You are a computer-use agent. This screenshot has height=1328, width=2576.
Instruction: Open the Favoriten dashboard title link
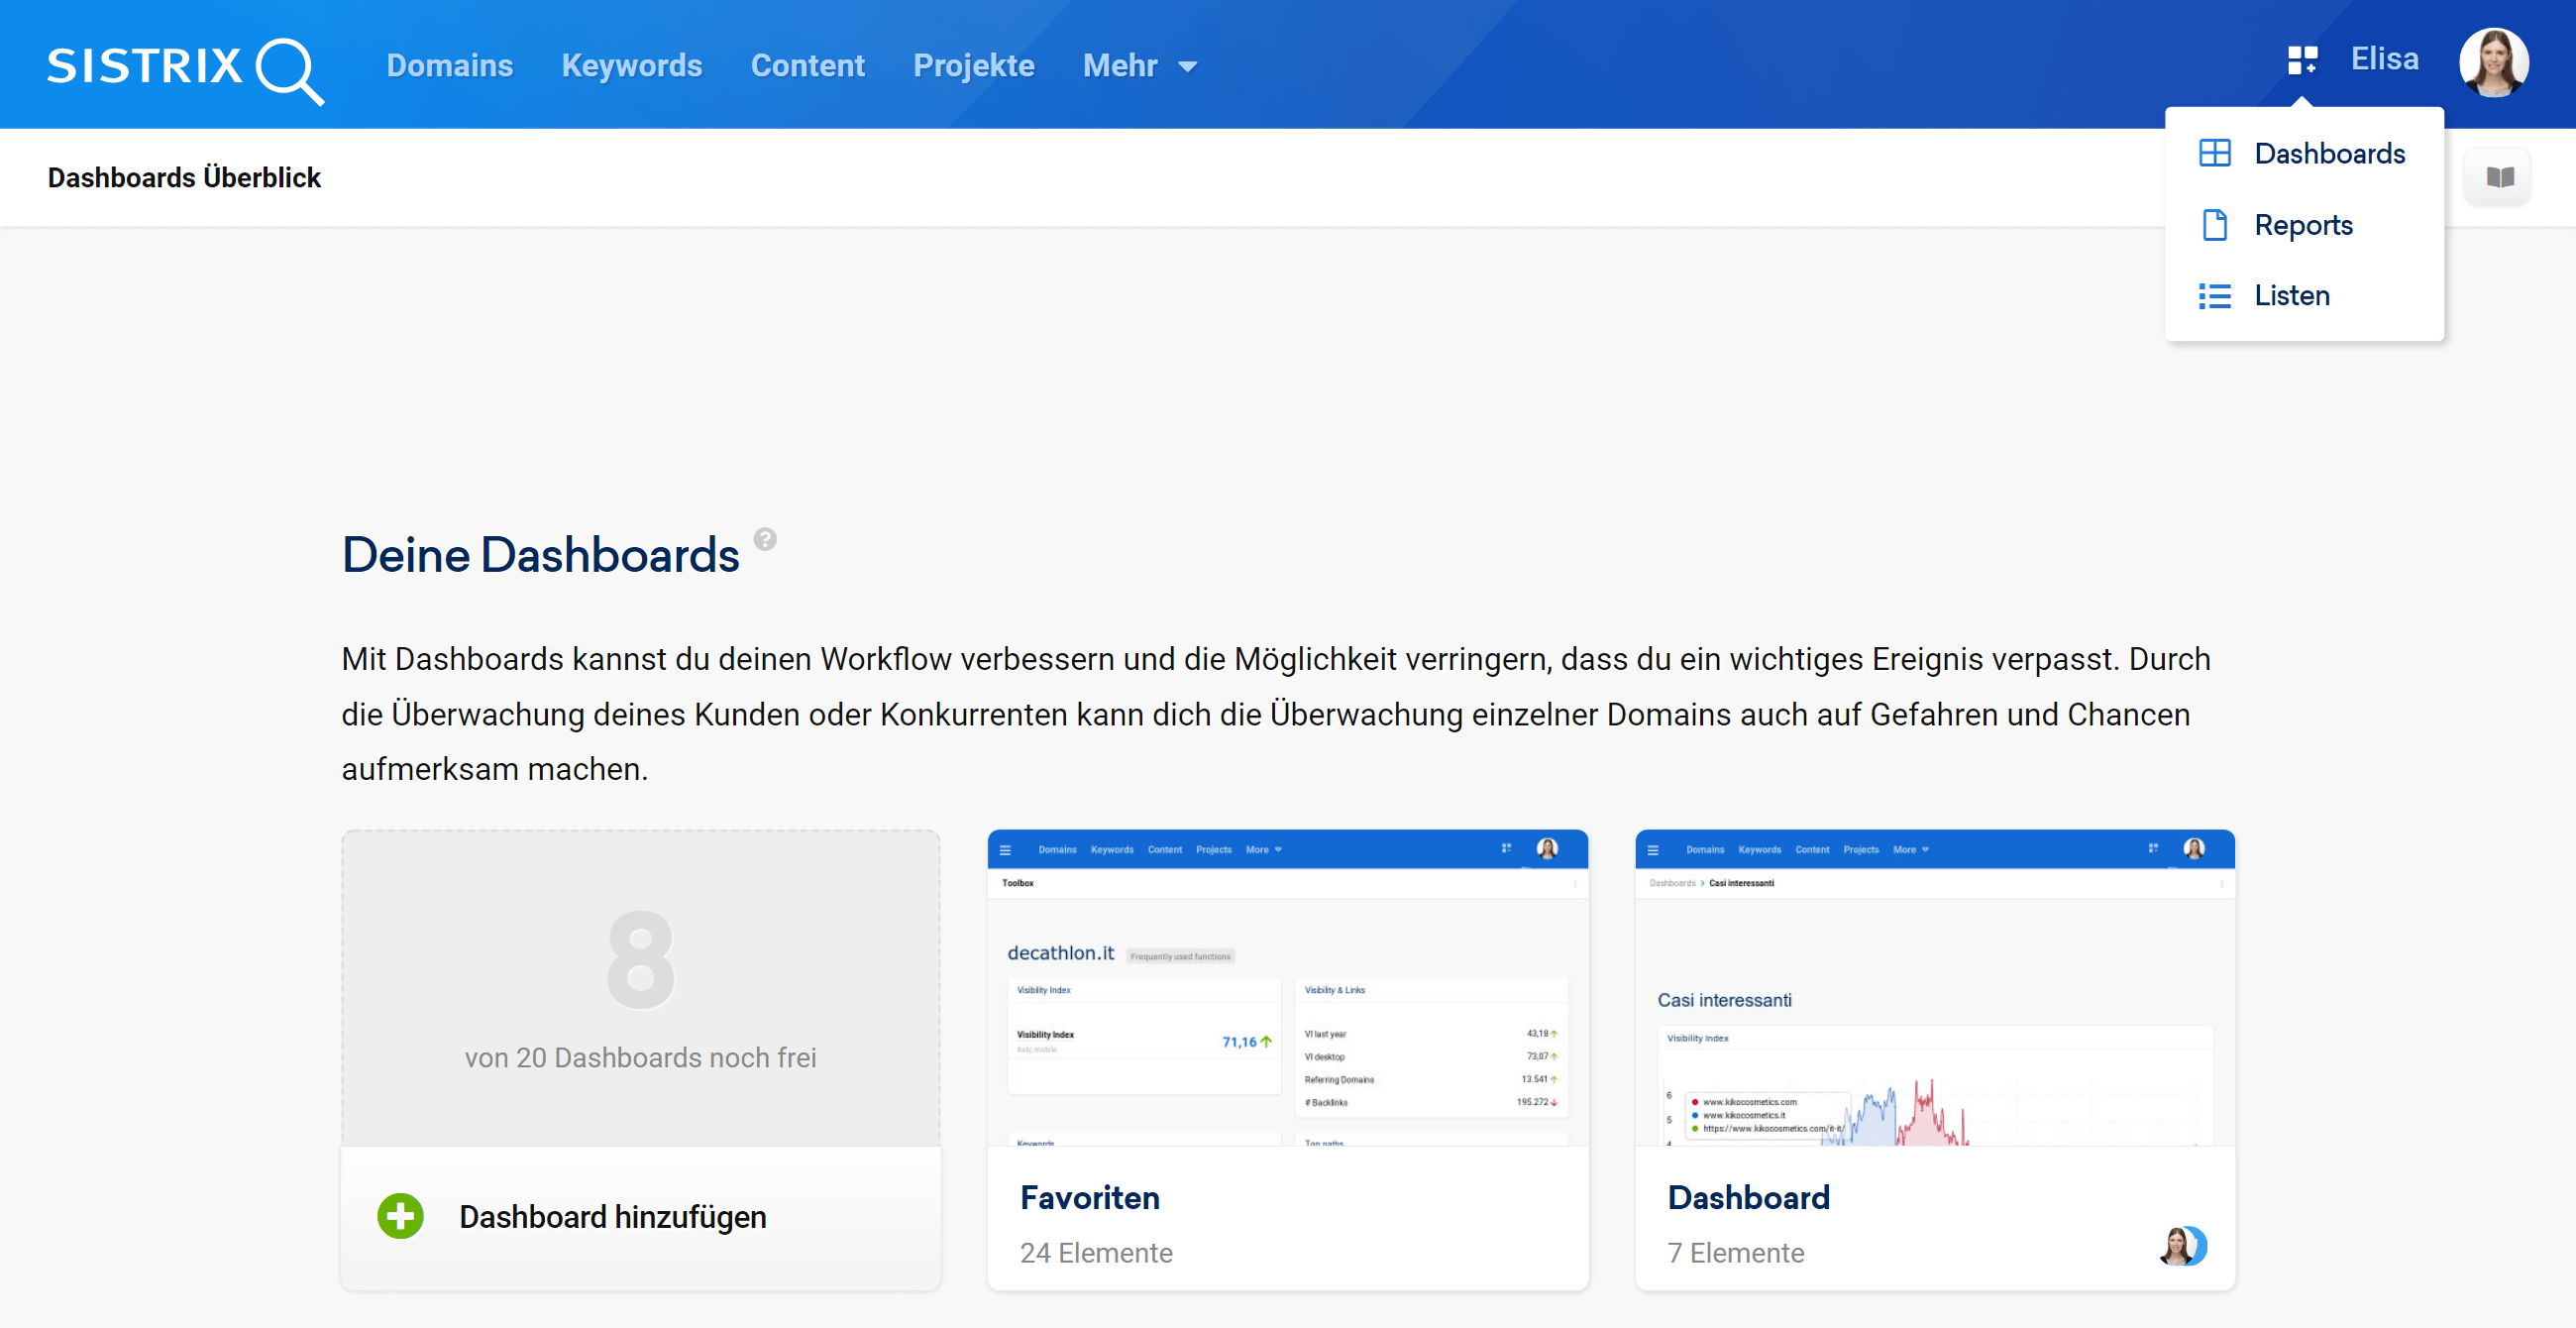pyautogui.click(x=1089, y=1197)
